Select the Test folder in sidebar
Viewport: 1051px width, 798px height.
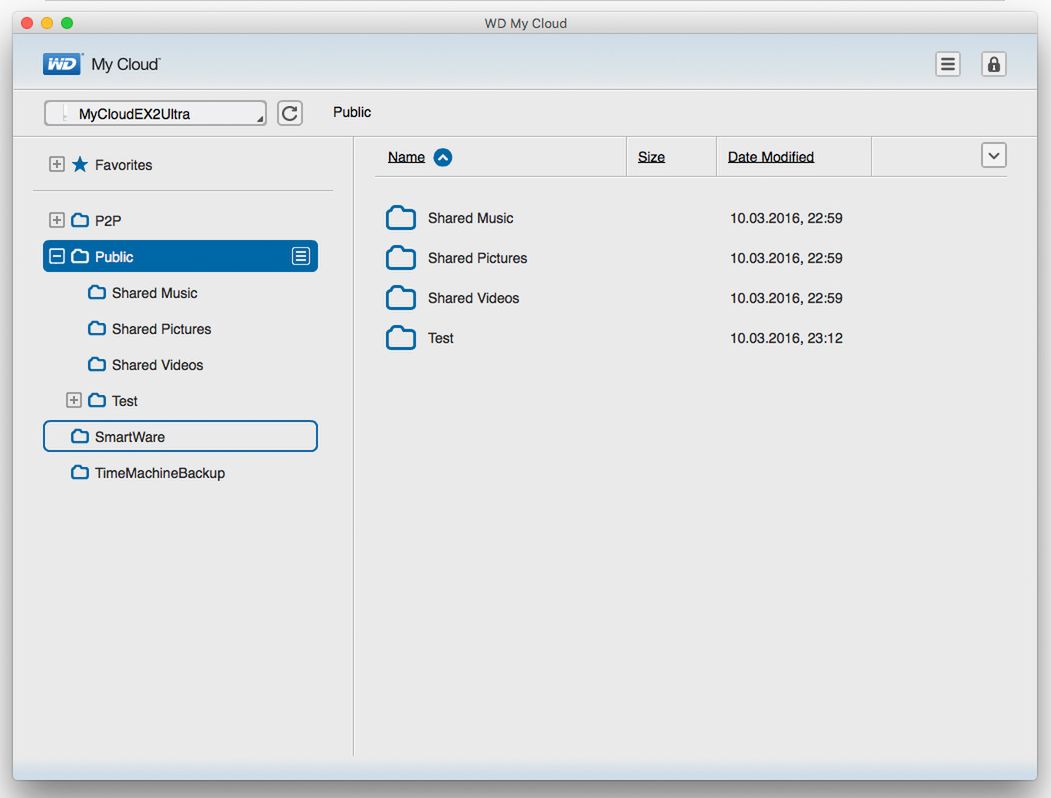tap(124, 401)
